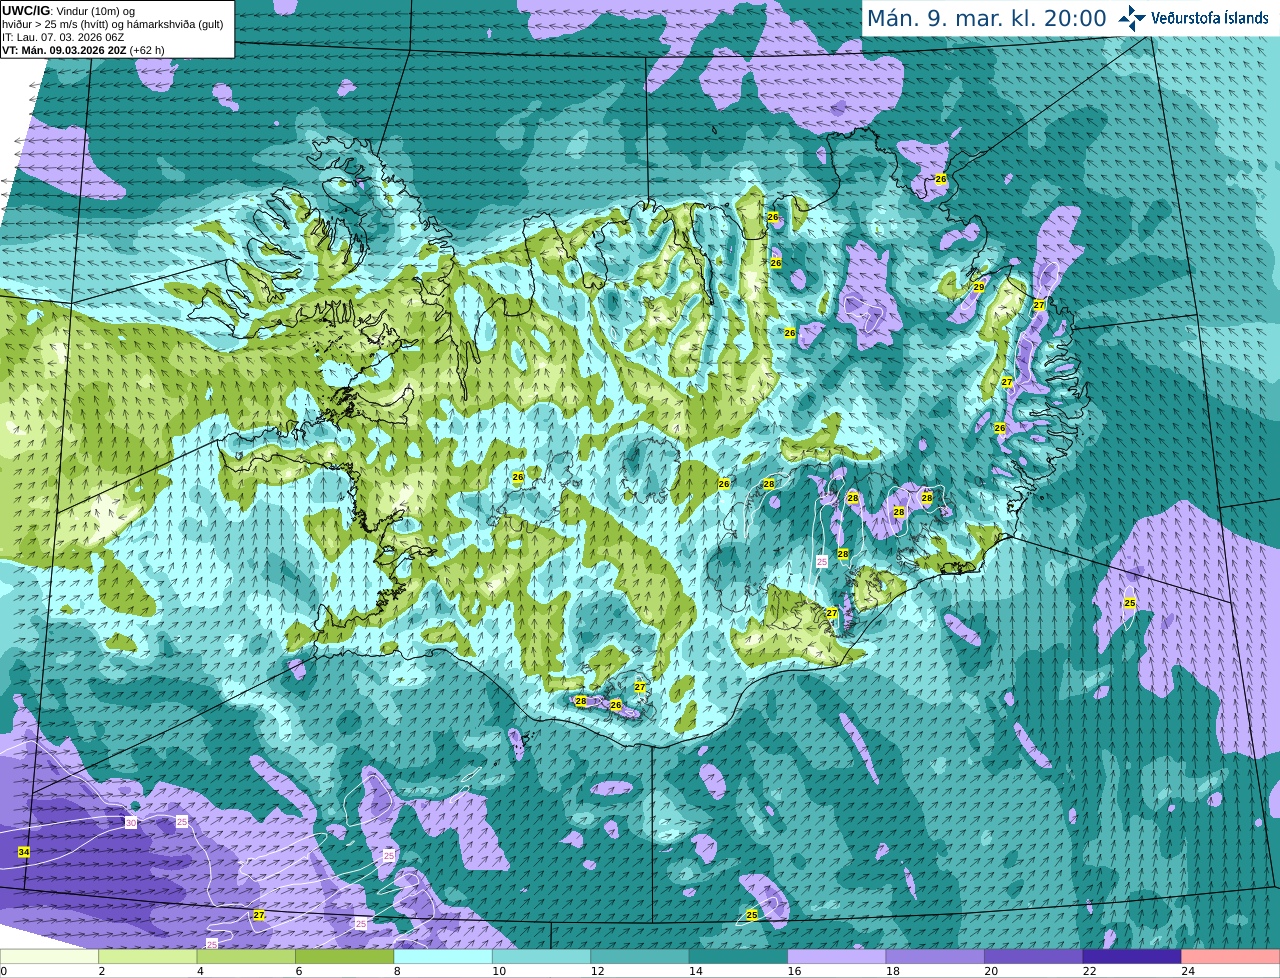This screenshot has width=1280, height=978.
Task: Click the yellow '29' maximum gust label
Action: 979,287
